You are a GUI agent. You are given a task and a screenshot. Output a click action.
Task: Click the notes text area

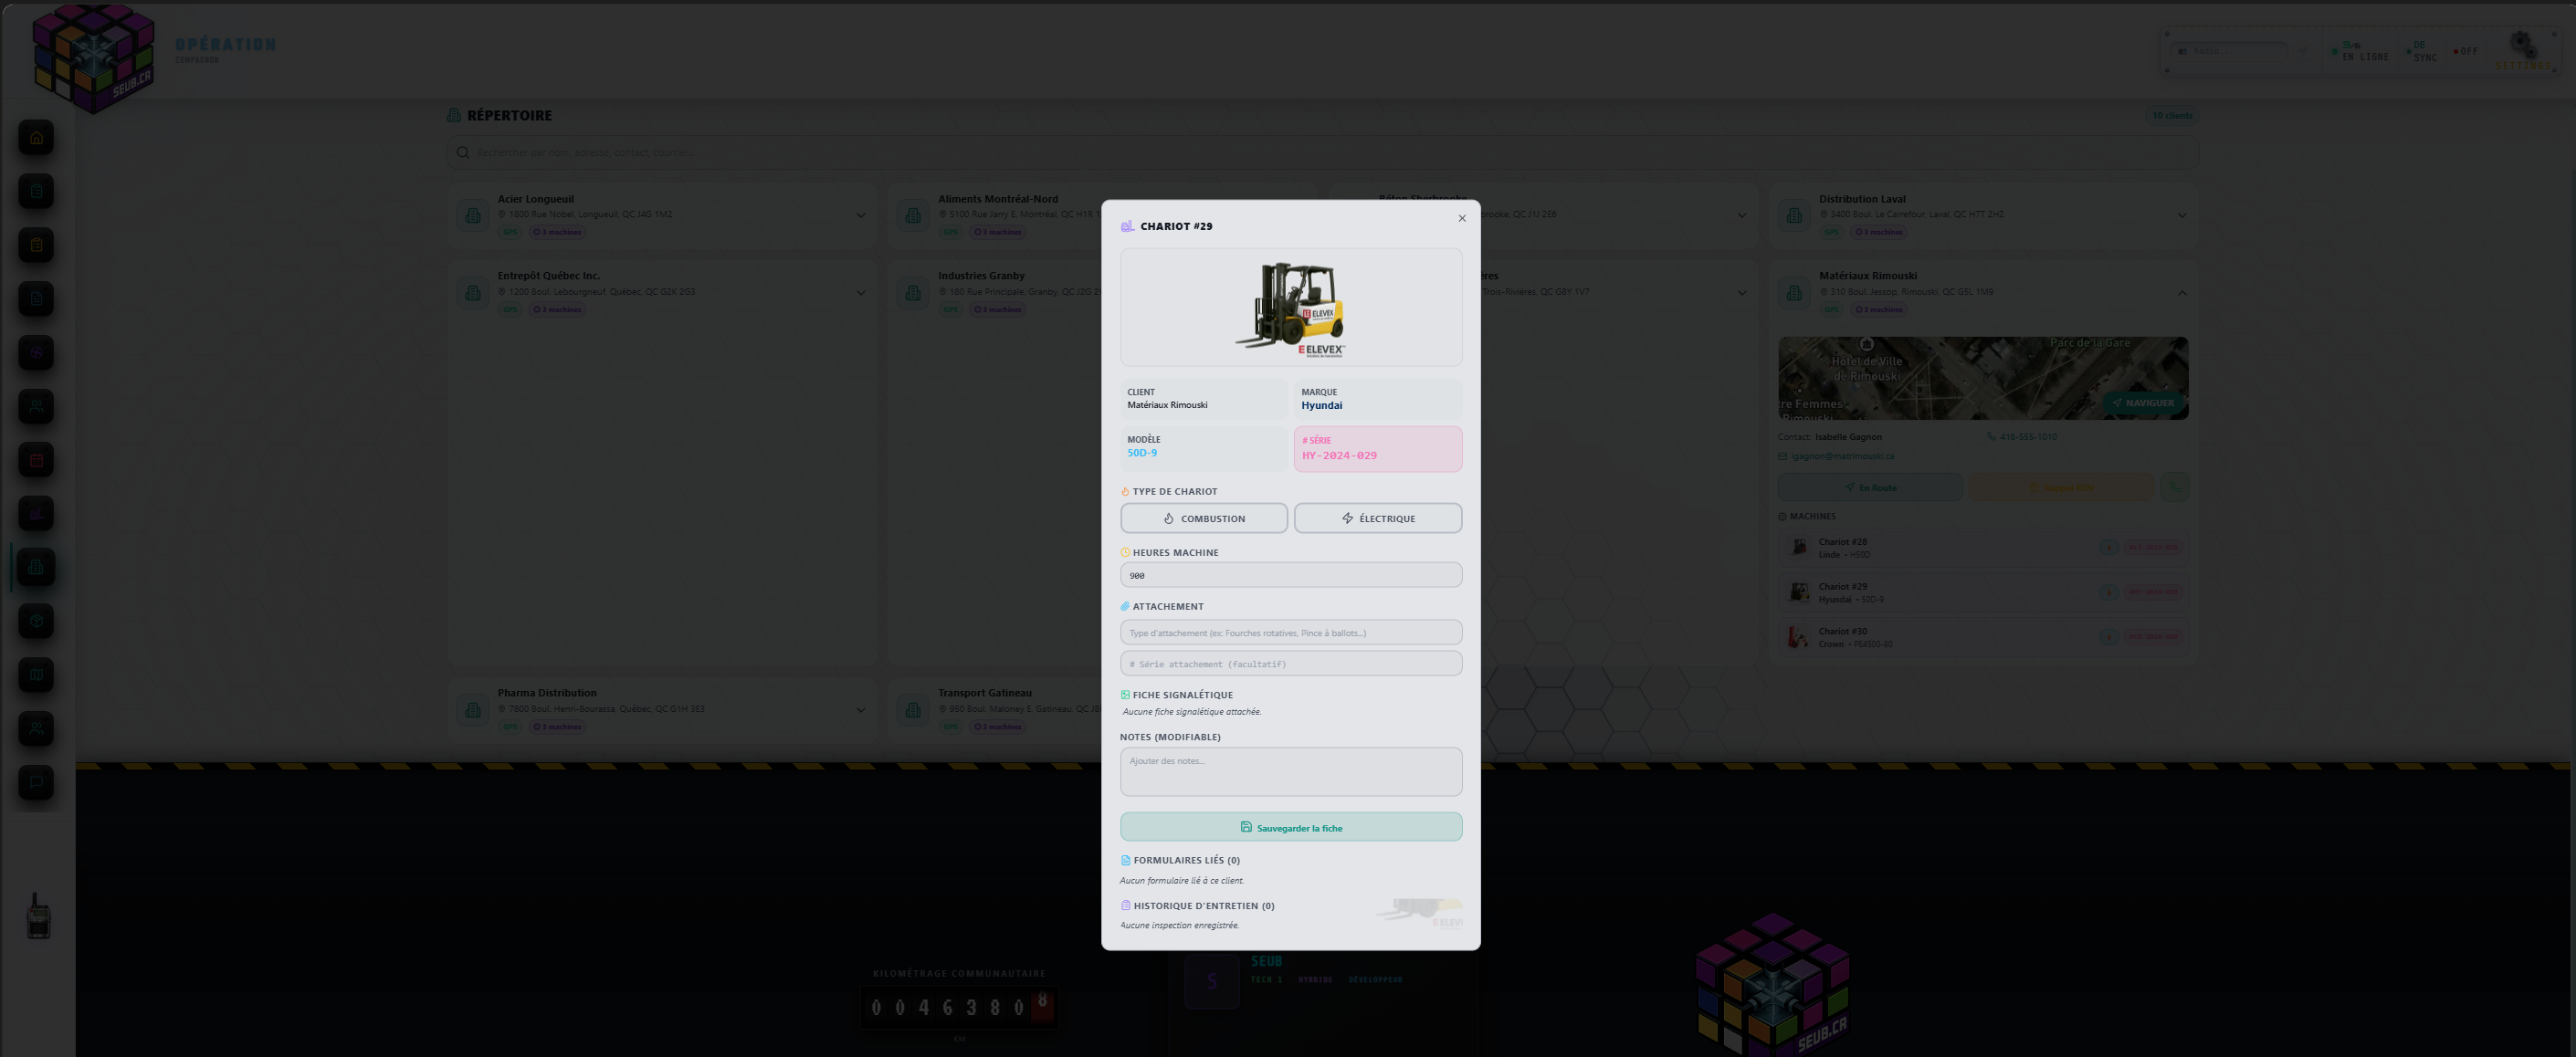pos(1291,772)
